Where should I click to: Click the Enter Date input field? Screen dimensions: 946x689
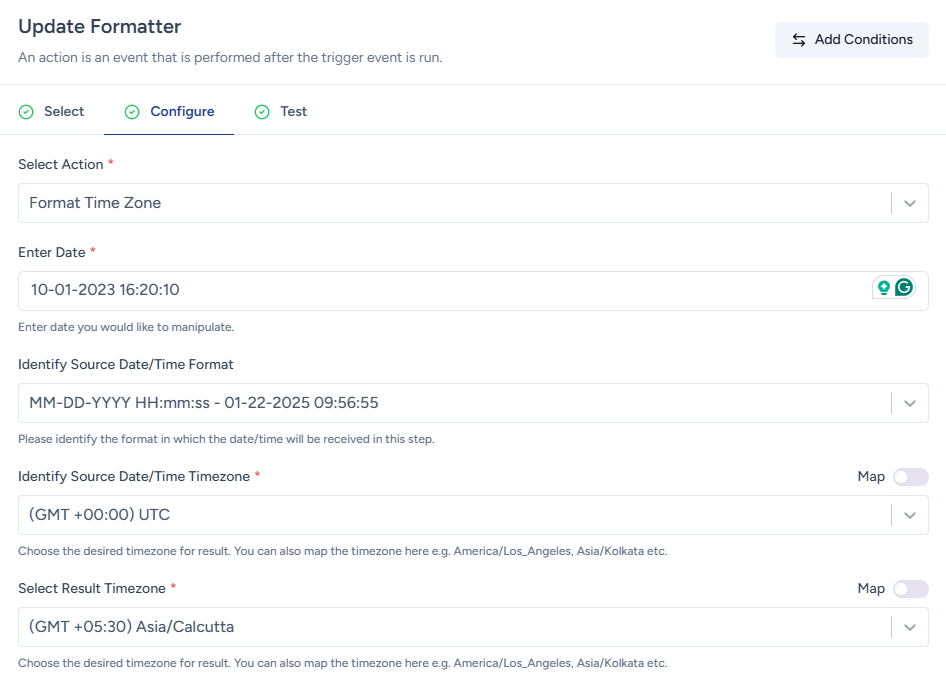click(x=440, y=290)
